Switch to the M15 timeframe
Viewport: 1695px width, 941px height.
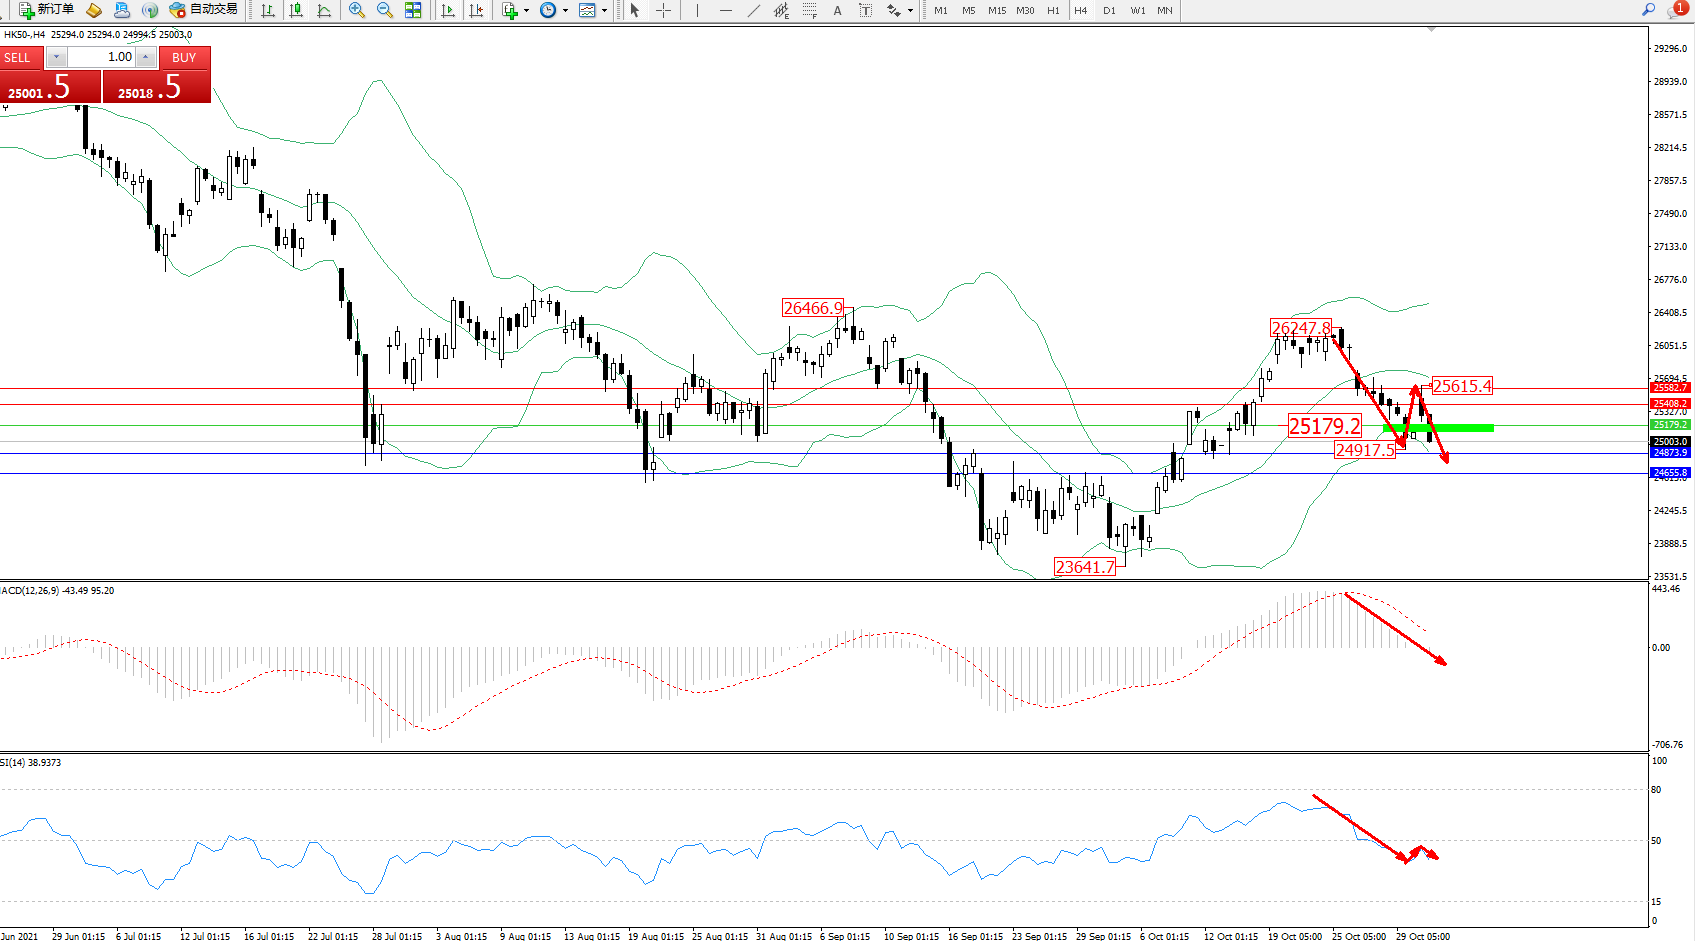click(996, 10)
